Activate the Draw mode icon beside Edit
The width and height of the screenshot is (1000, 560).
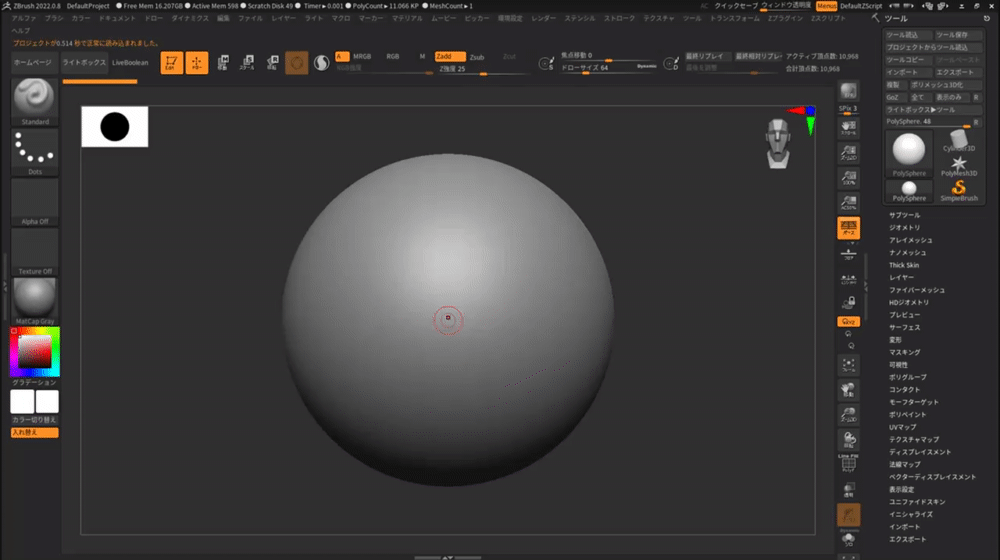point(197,63)
